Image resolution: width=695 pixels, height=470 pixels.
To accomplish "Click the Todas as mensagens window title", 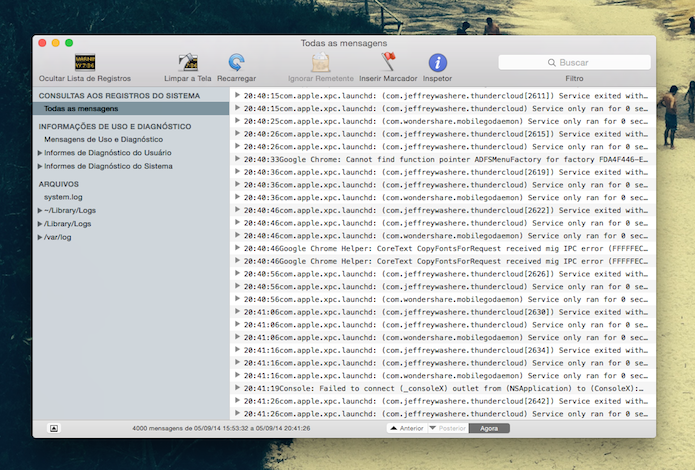I will 344,43.
